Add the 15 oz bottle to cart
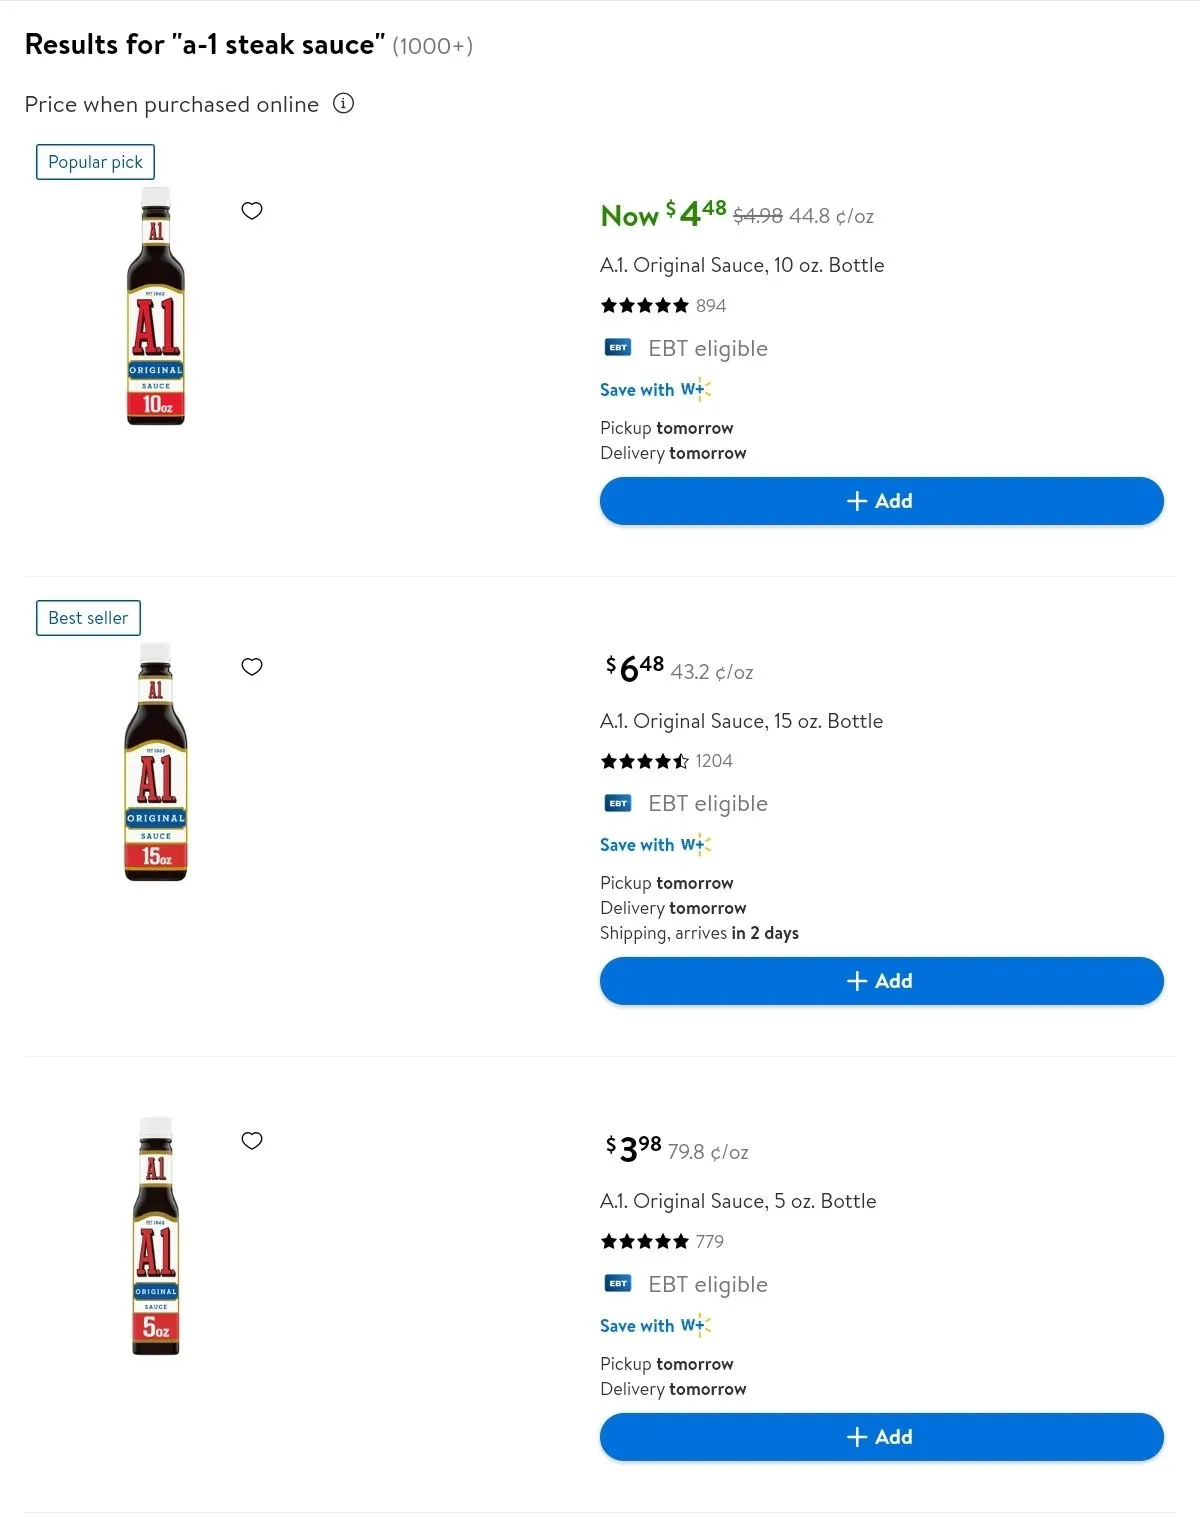Screen dimensions: 1200x1517 pyautogui.click(x=881, y=981)
